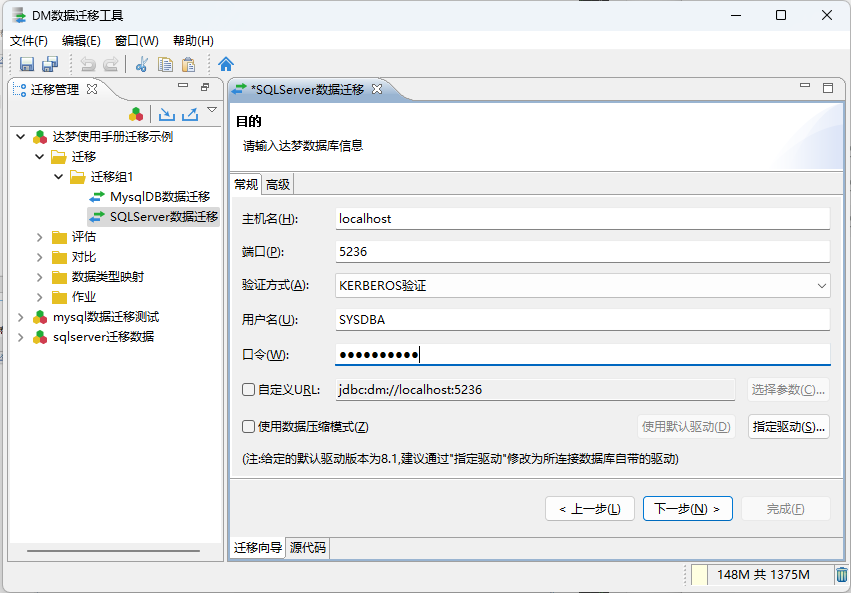Click the 达梦使用手册迁移示例 project icon

pyautogui.click(x=40, y=137)
